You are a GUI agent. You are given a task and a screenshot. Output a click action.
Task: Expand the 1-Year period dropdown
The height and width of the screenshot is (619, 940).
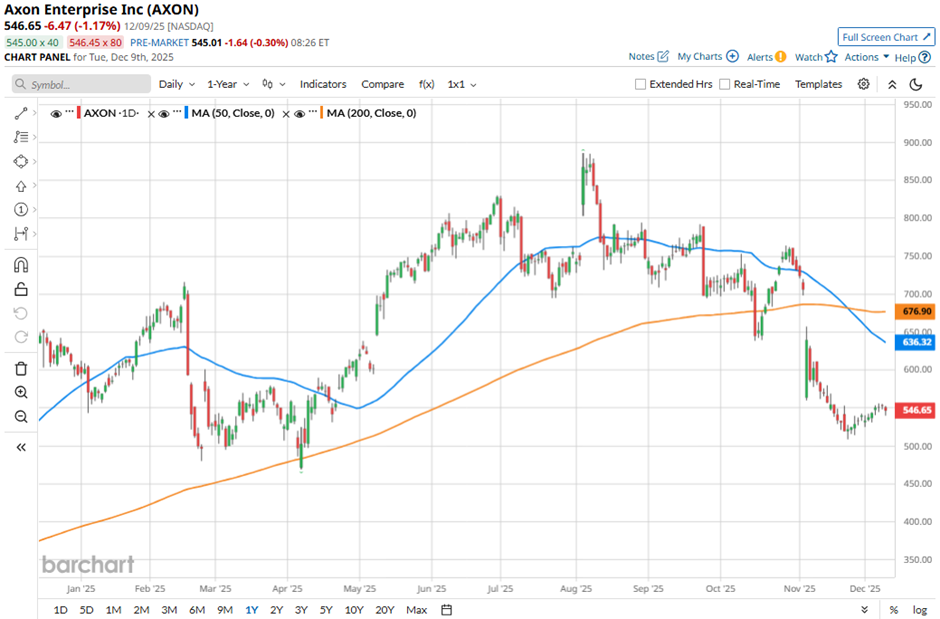click(231, 84)
